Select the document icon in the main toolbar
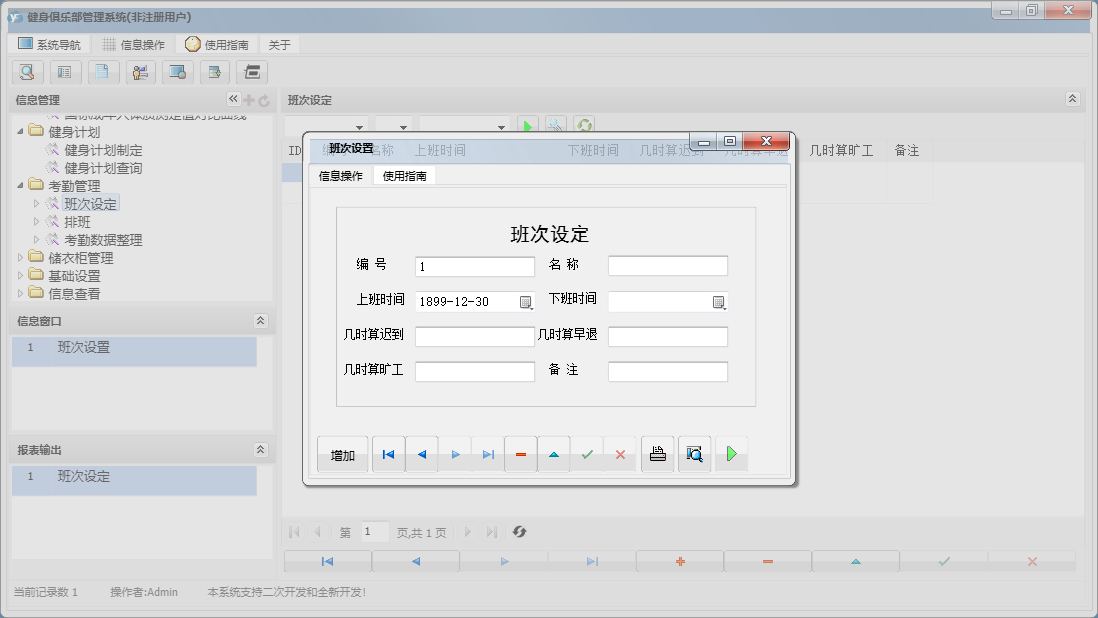This screenshot has width=1098, height=618. tap(103, 72)
